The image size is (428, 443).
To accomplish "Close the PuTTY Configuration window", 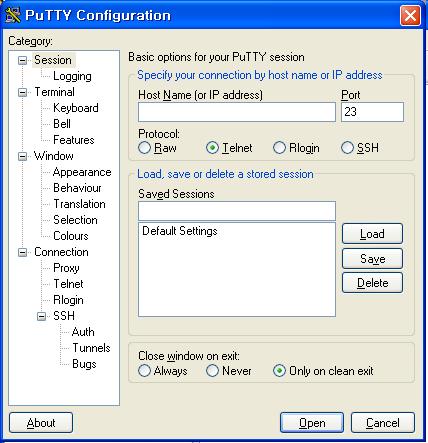I will pyautogui.click(x=410, y=15).
